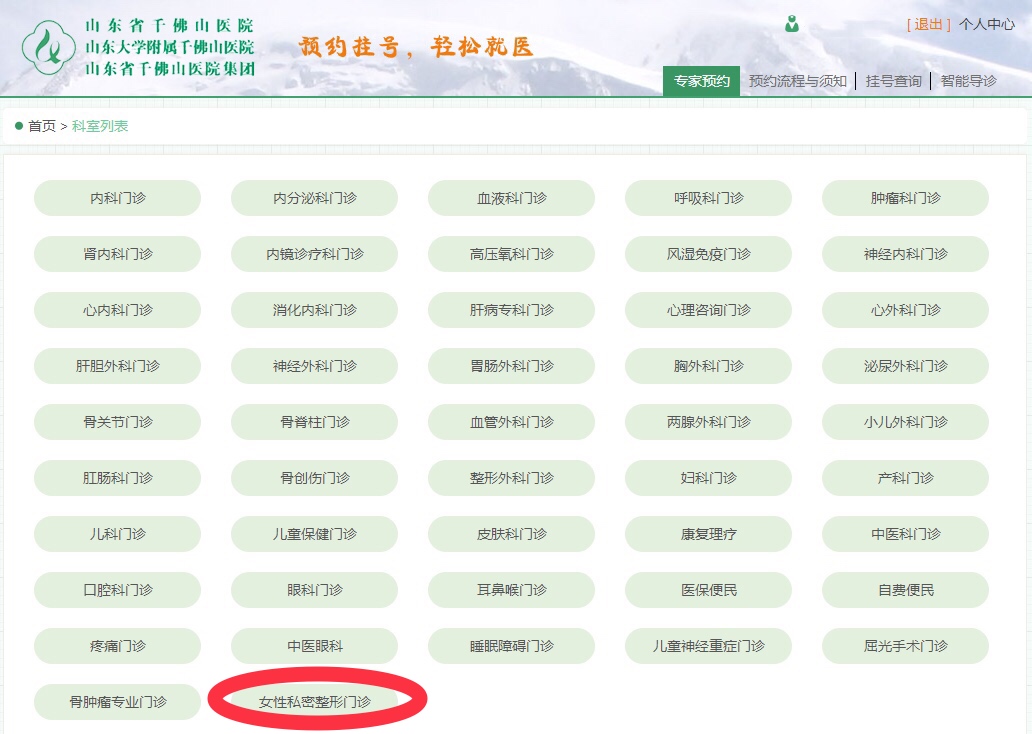Select the 挂号查询 menu item

[893, 81]
